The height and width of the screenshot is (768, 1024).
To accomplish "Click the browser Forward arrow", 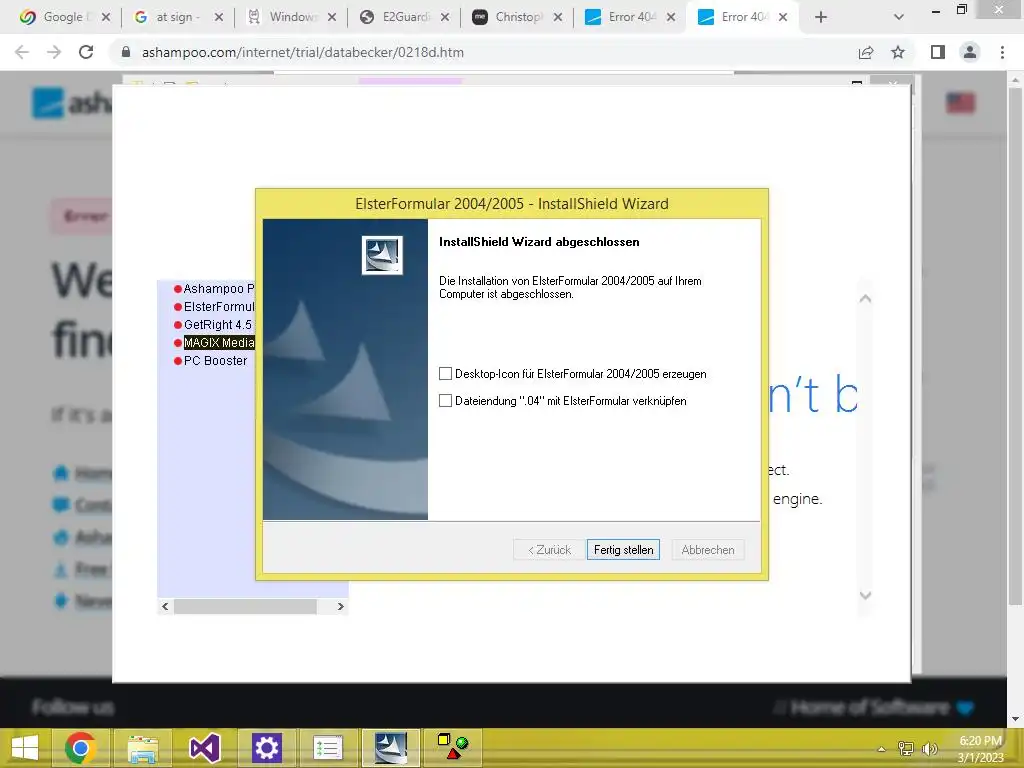I will pyautogui.click(x=54, y=52).
